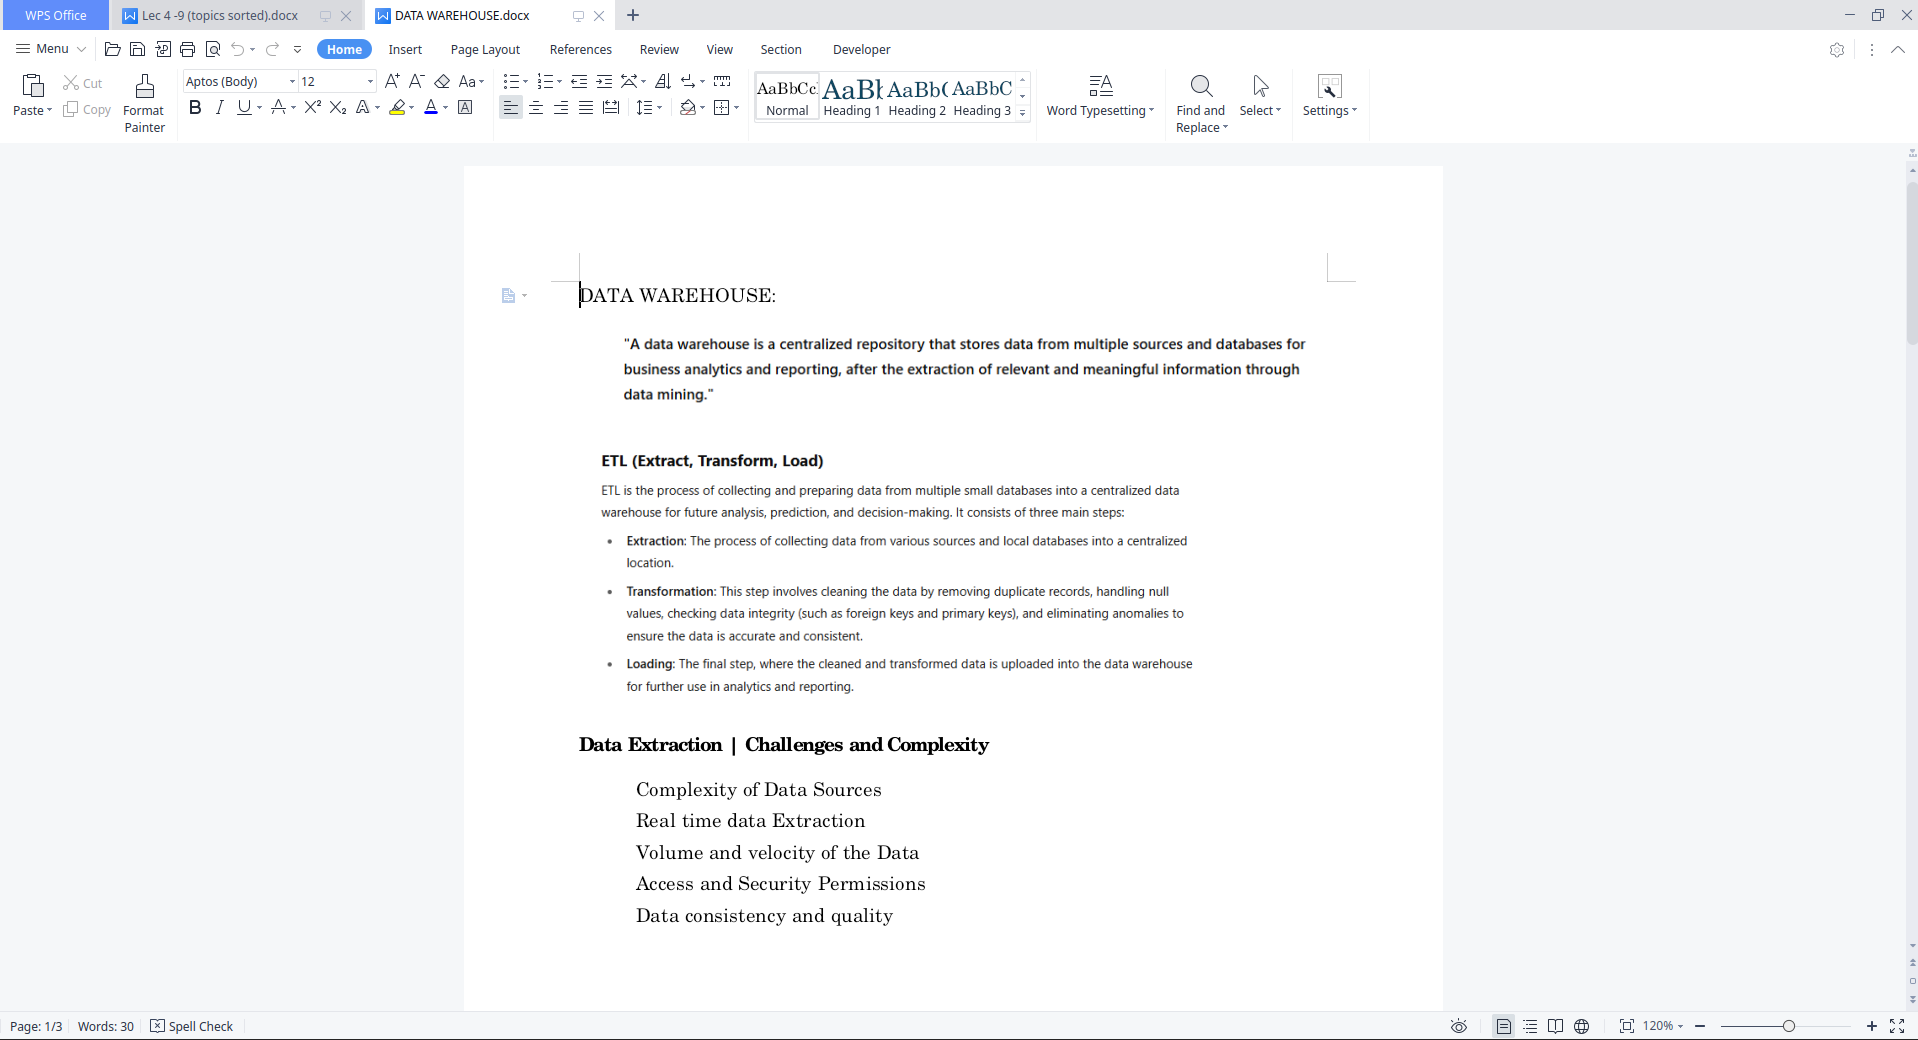
Task: Apply the Heading 1 style
Action: [851, 95]
